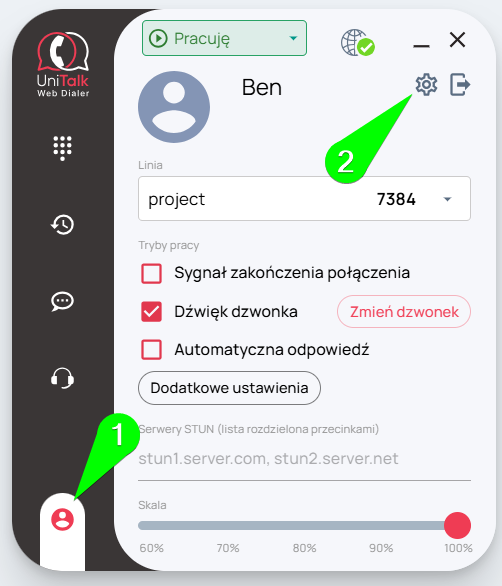This screenshot has height=586, width=502.
Task: Open the chat messages icon
Action: pyautogui.click(x=62, y=301)
